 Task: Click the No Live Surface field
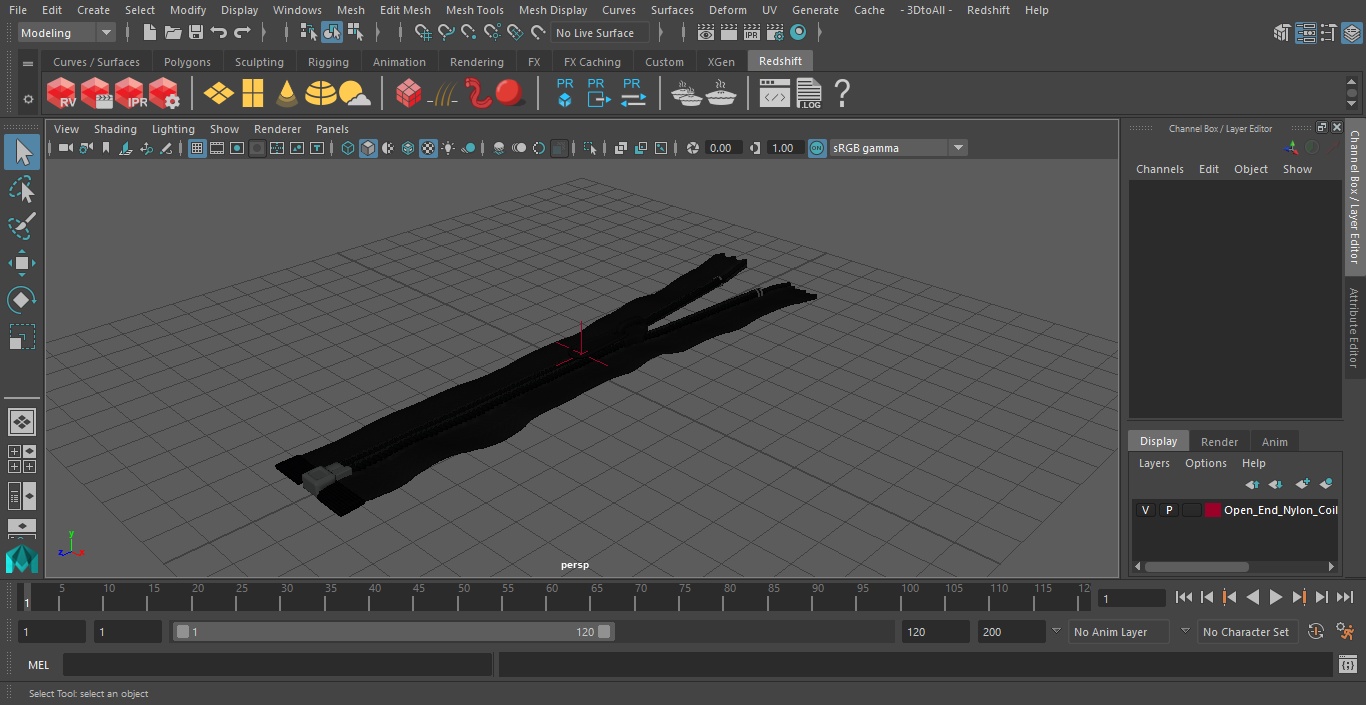click(600, 33)
